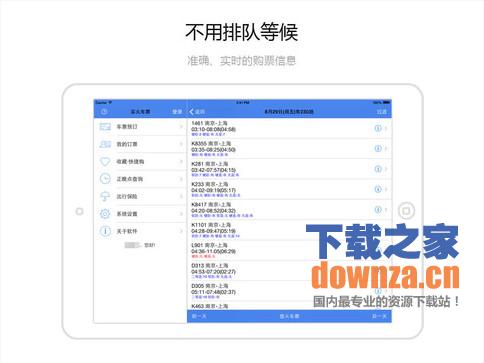Tap the clock icon in sidebar header

[104, 112]
